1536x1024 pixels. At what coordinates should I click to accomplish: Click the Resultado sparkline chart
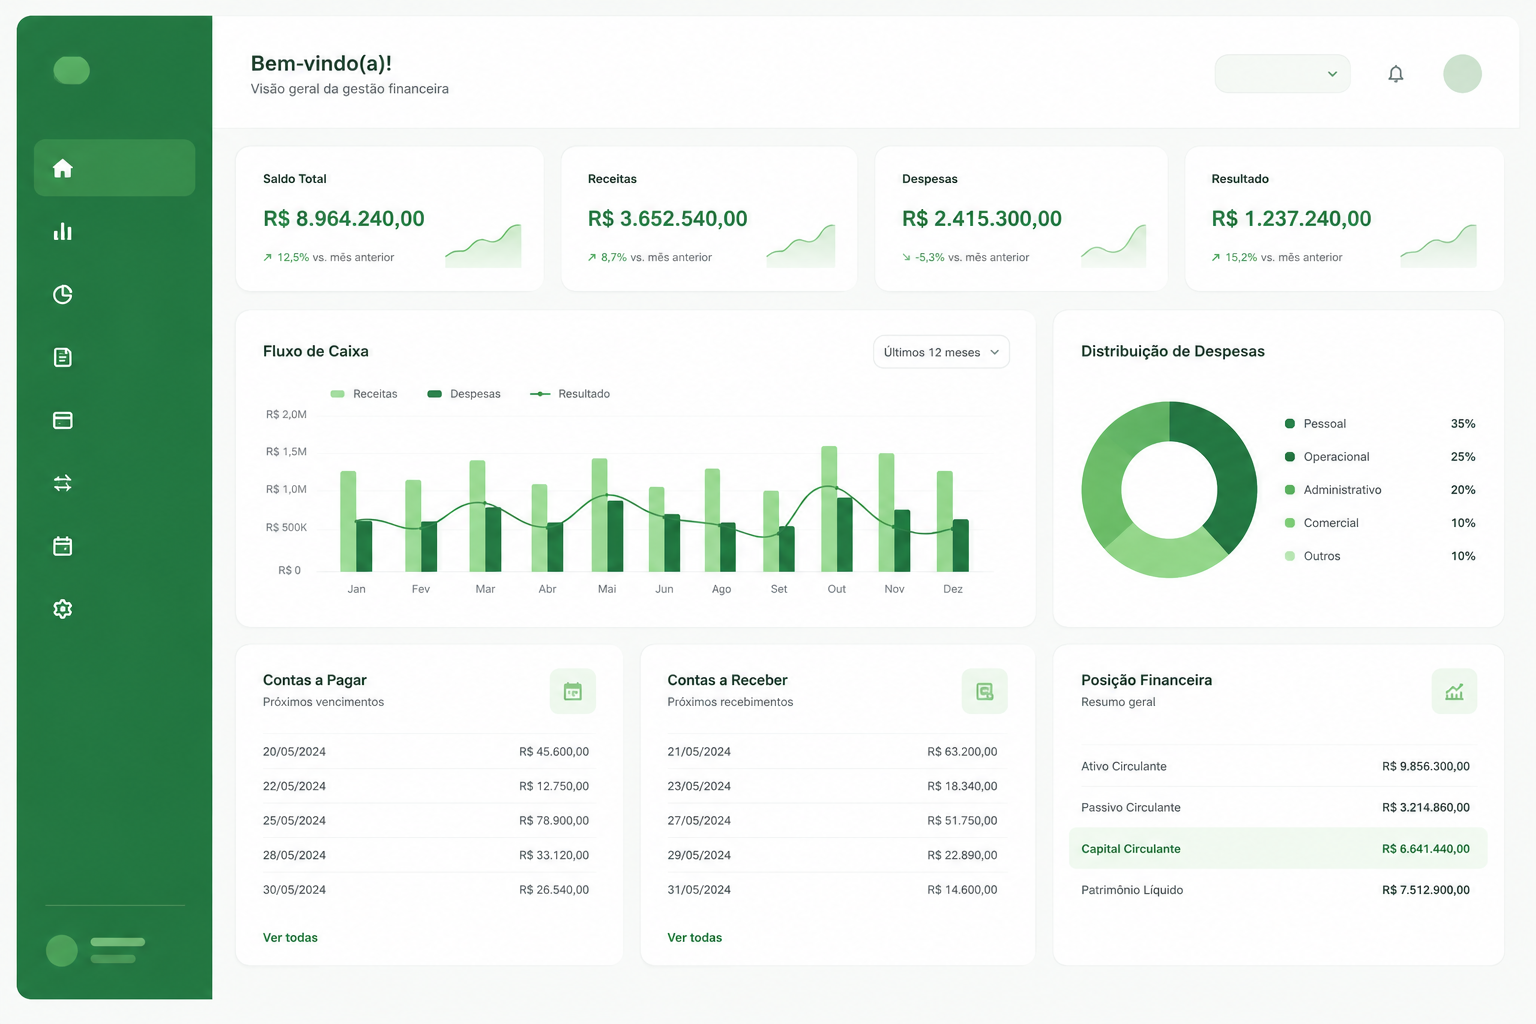coord(1438,246)
